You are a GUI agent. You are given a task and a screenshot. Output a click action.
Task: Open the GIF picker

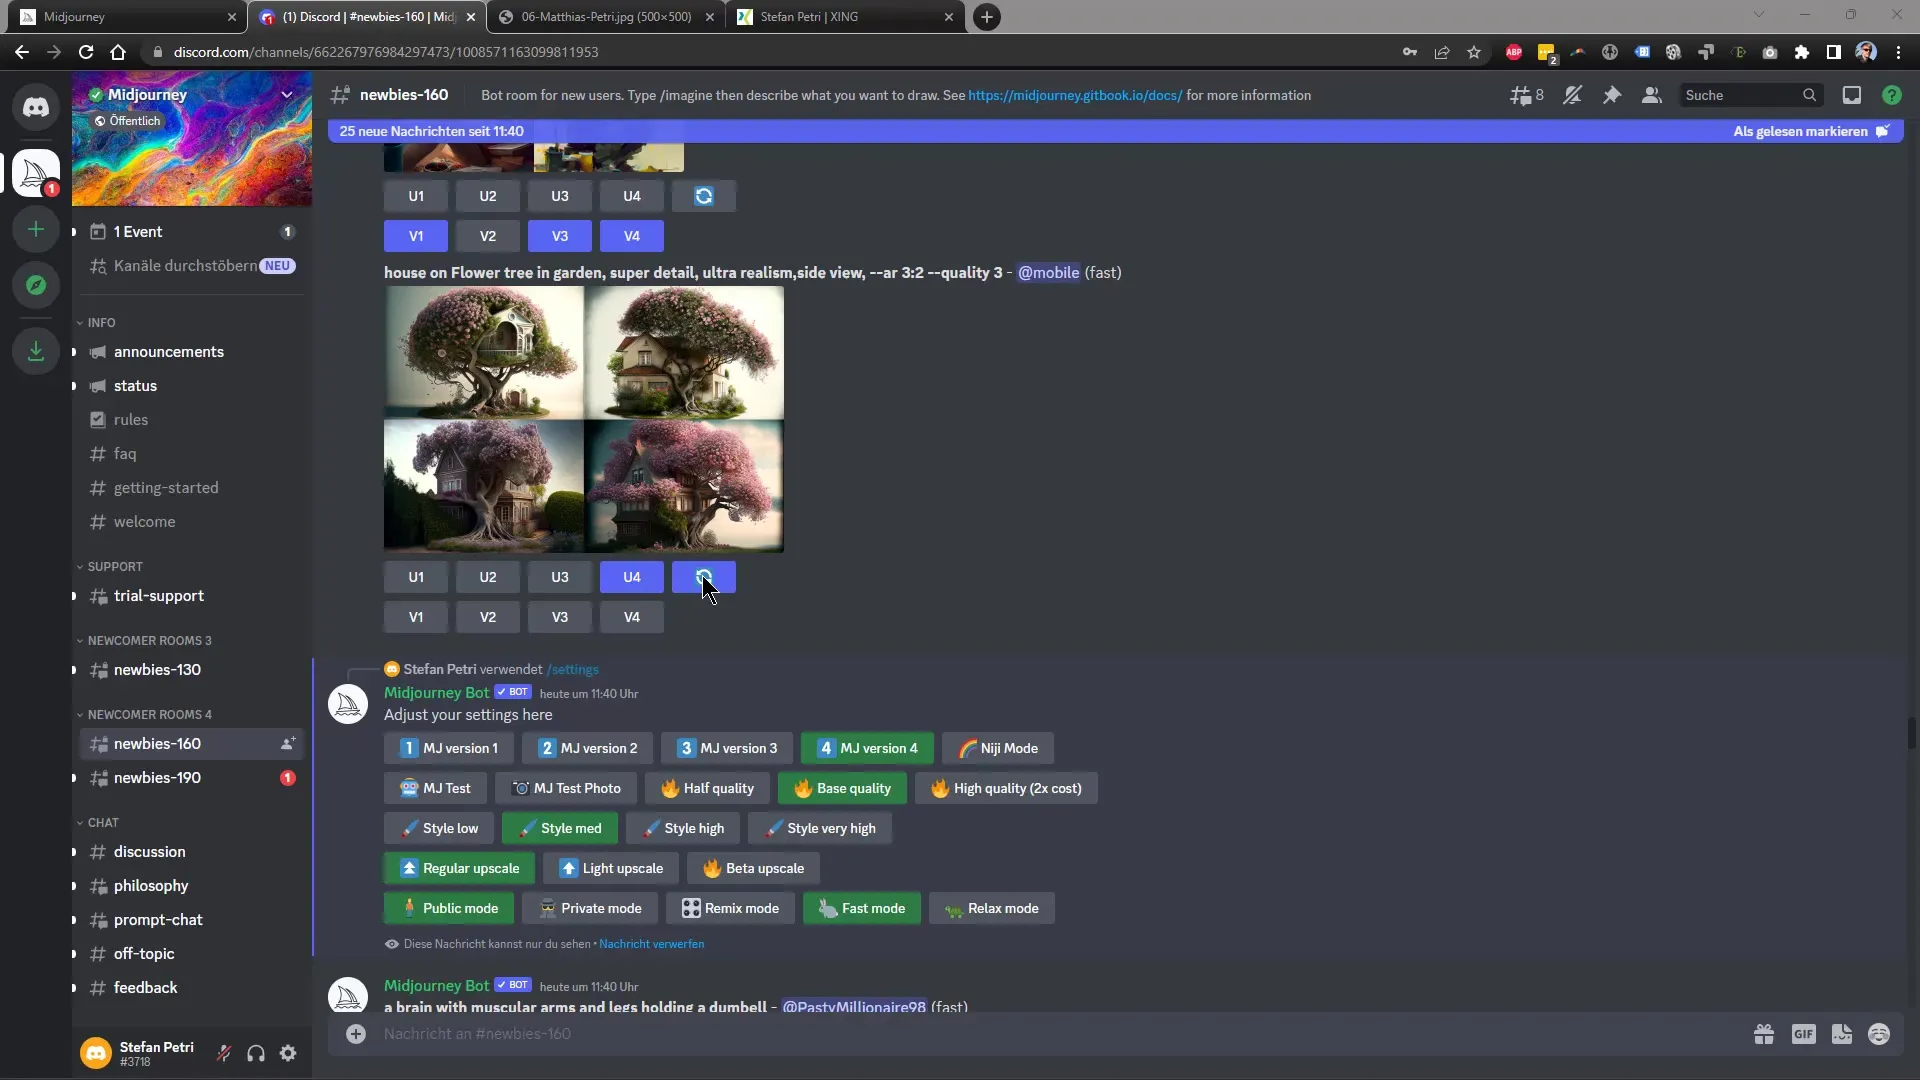coord(1803,1034)
